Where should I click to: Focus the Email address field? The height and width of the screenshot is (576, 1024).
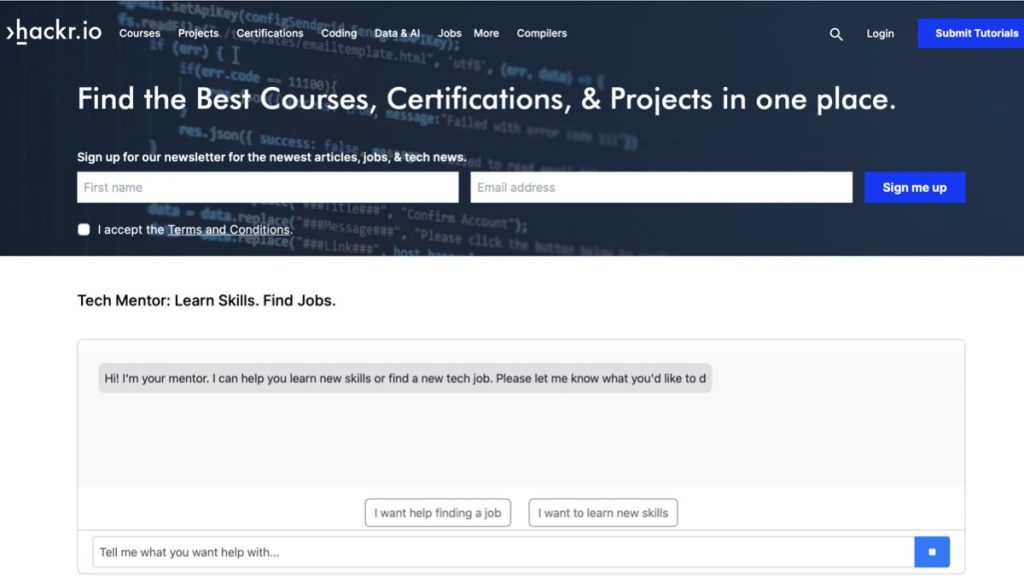(x=661, y=187)
